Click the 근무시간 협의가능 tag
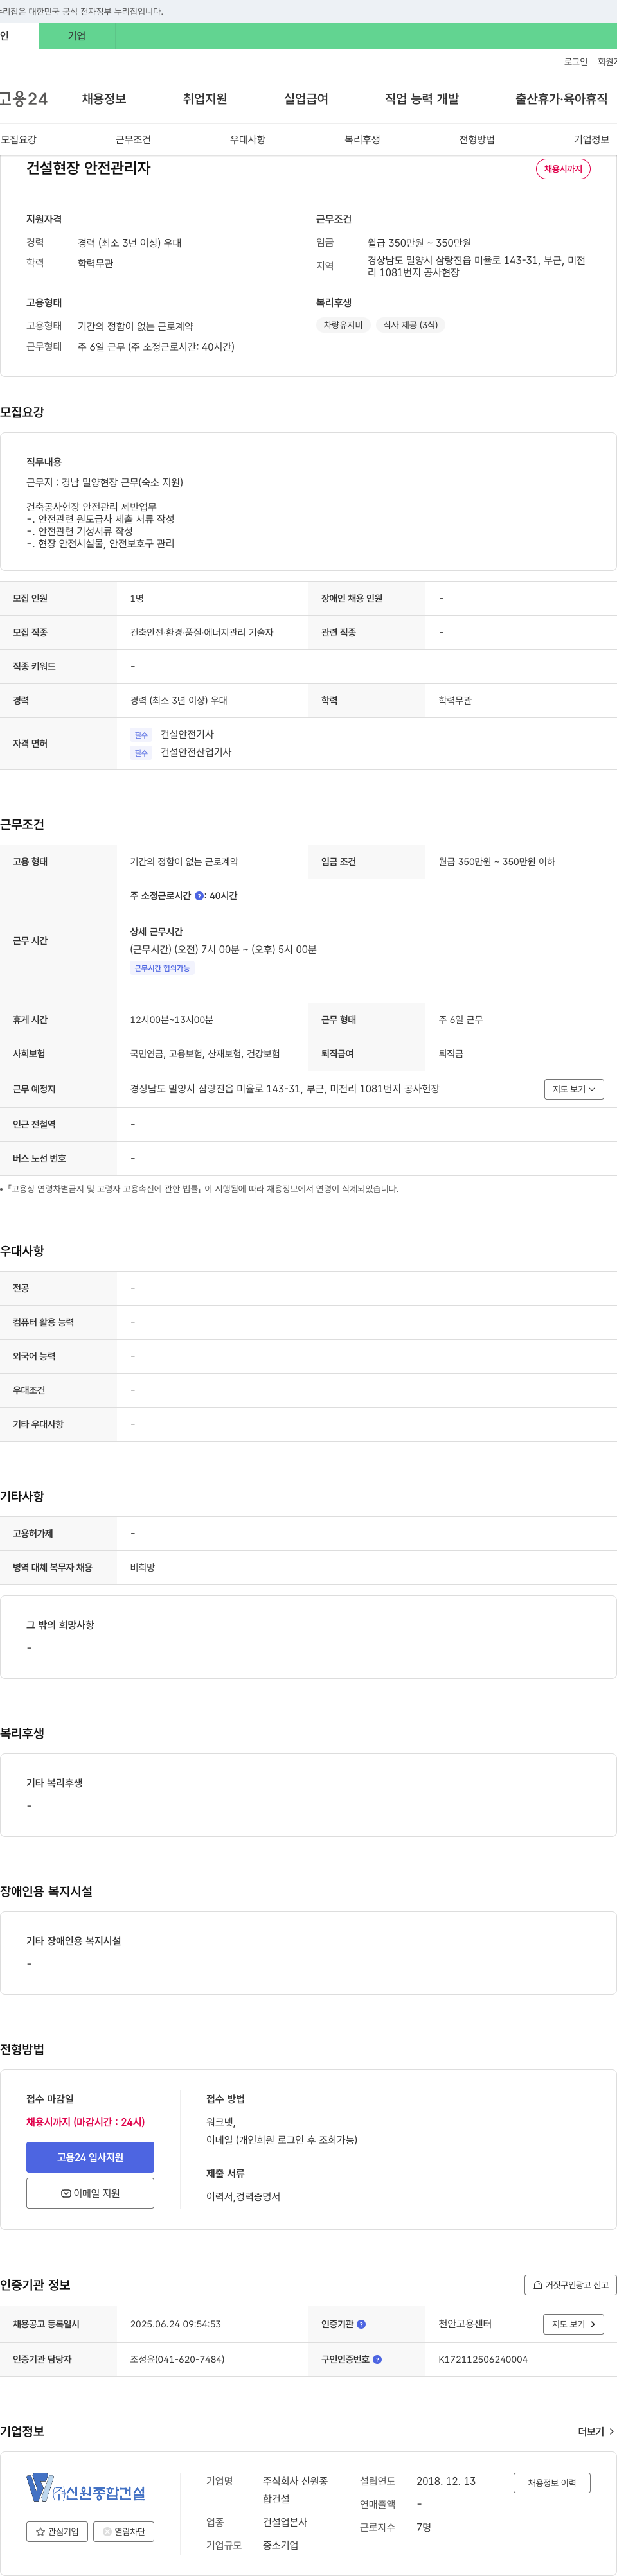The height and width of the screenshot is (2576, 617). pos(162,968)
